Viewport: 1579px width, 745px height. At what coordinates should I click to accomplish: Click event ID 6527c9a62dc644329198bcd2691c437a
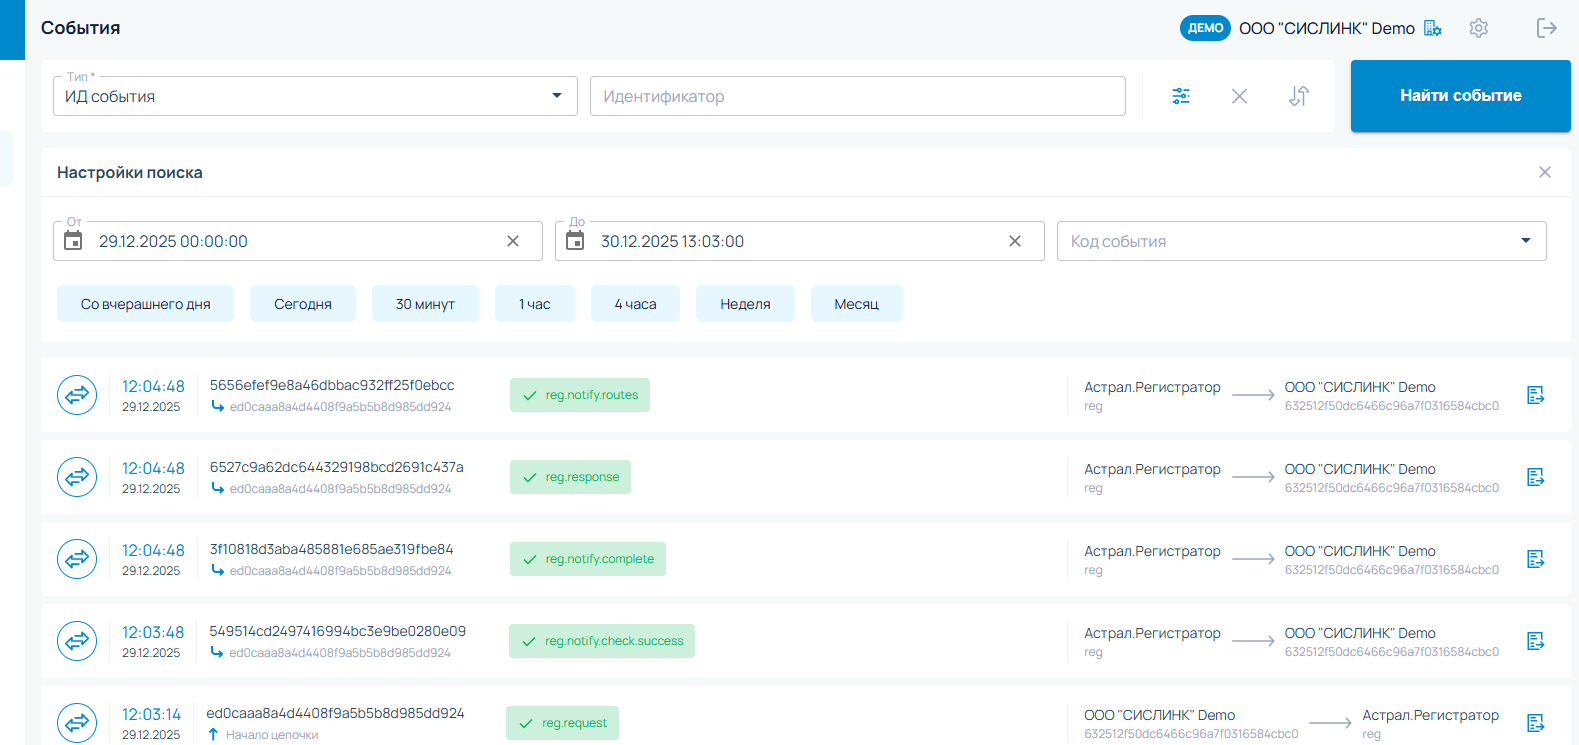[x=337, y=467]
